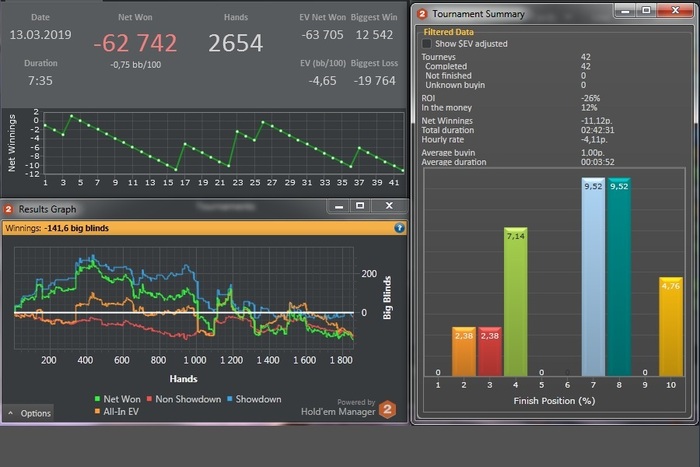Click the Average duration value 00:03:52

pyautogui.click(x=597, y=162)
